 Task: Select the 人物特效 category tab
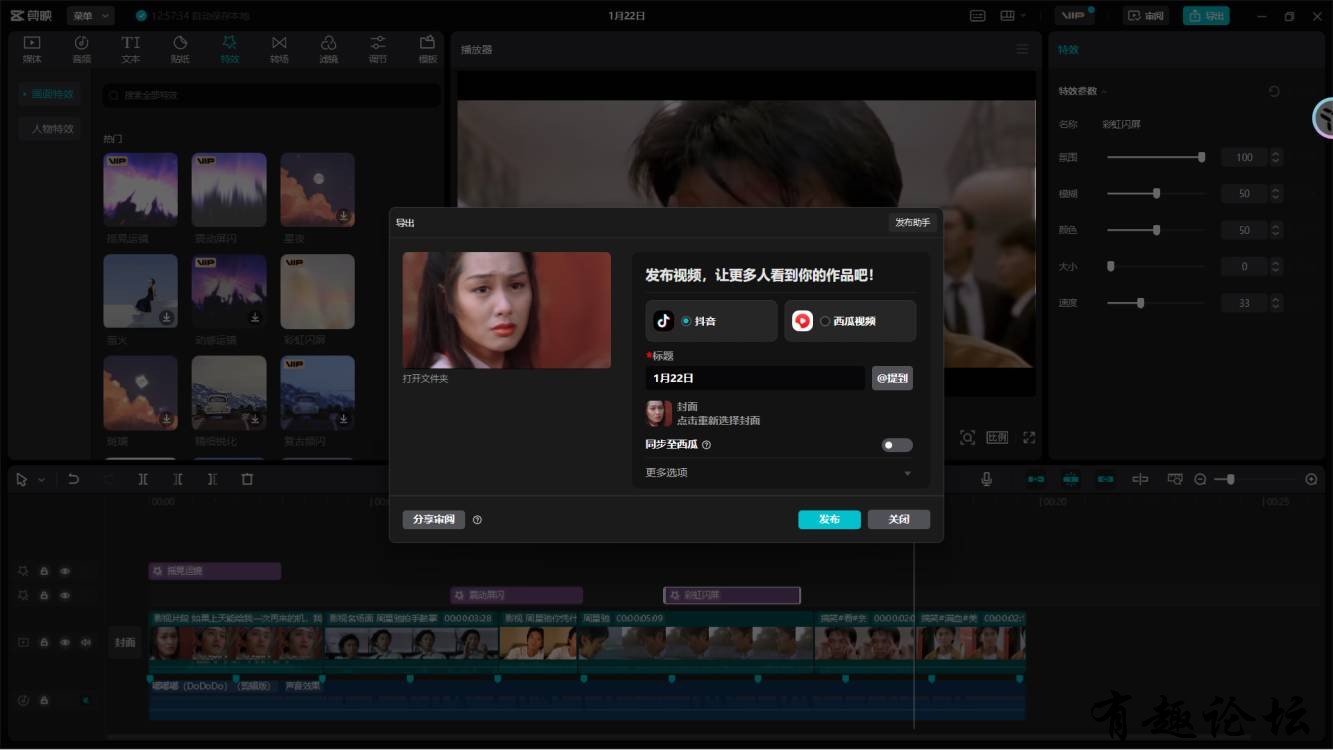(x=50, y=129)
